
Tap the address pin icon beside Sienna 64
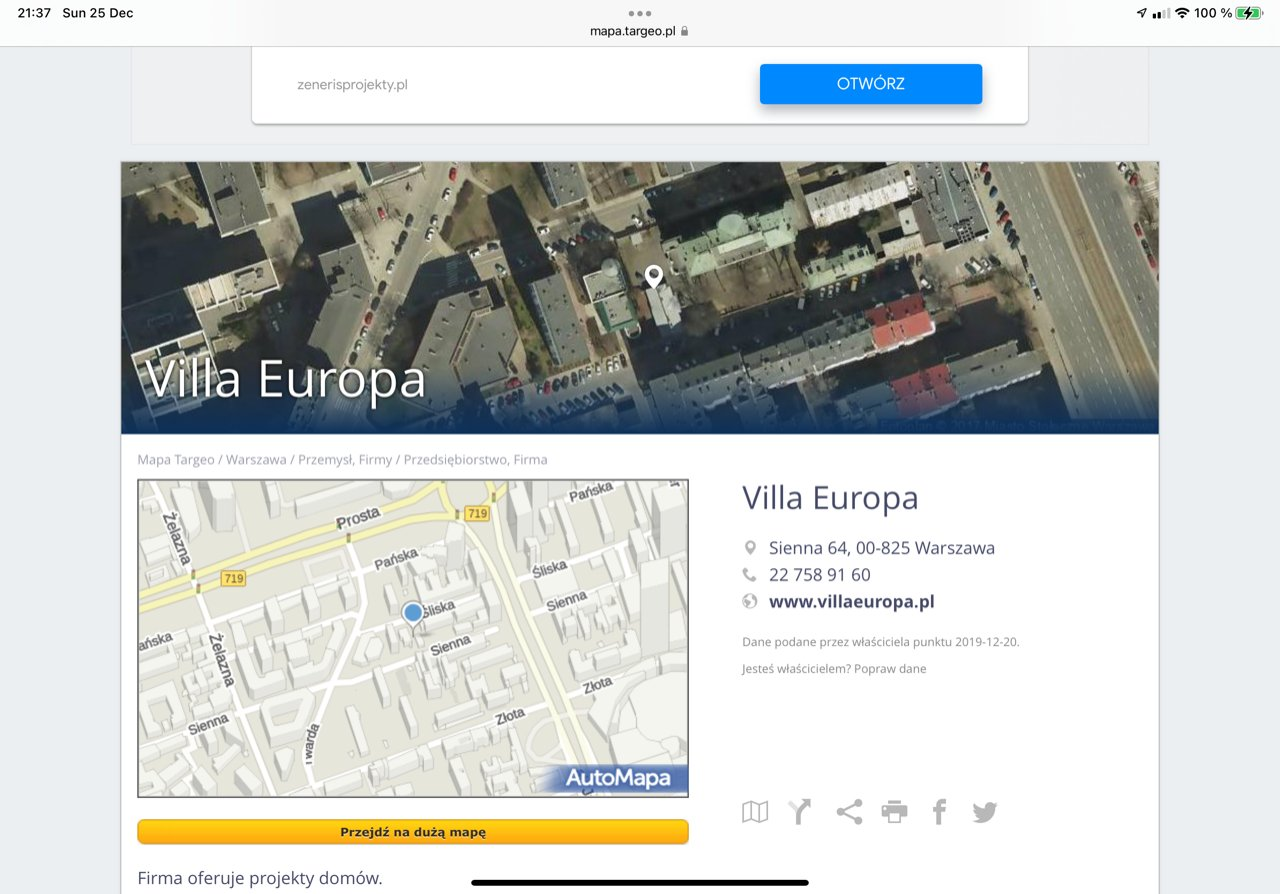tap(750, 548)
